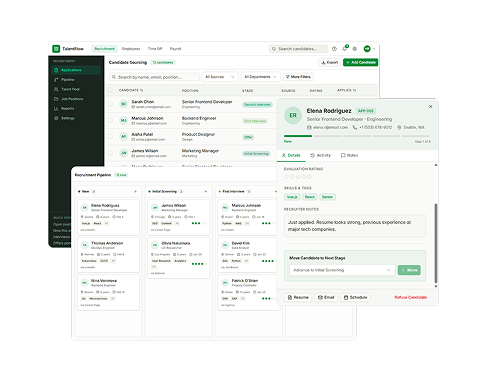Set evaluation rating to five stars

[x=310, y=177]
